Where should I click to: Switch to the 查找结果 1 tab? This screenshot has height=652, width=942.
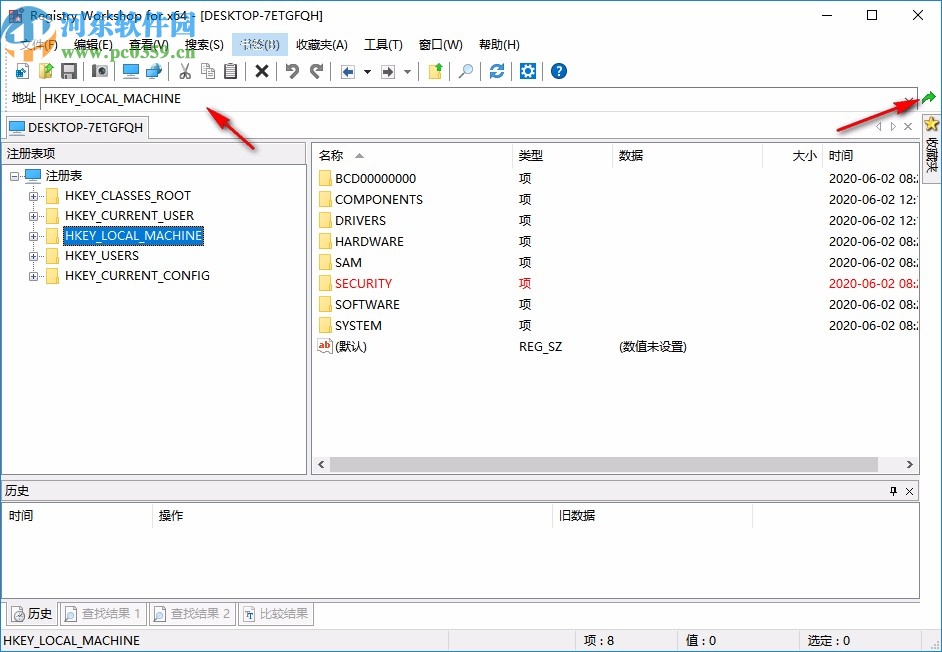coord(103,613)
